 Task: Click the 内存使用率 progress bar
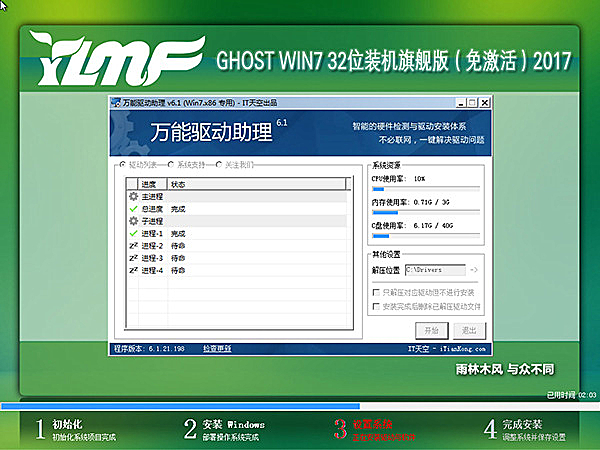[x=426, y=212]
